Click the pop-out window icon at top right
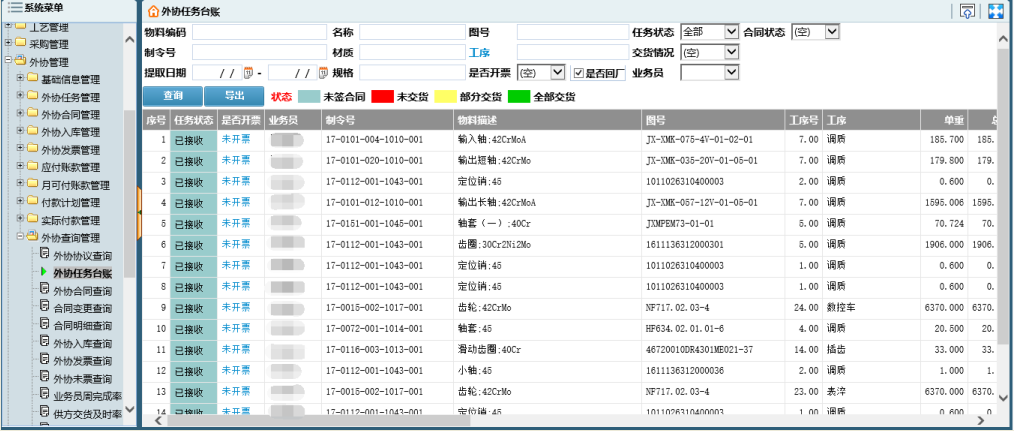 (x=966, y=12)
